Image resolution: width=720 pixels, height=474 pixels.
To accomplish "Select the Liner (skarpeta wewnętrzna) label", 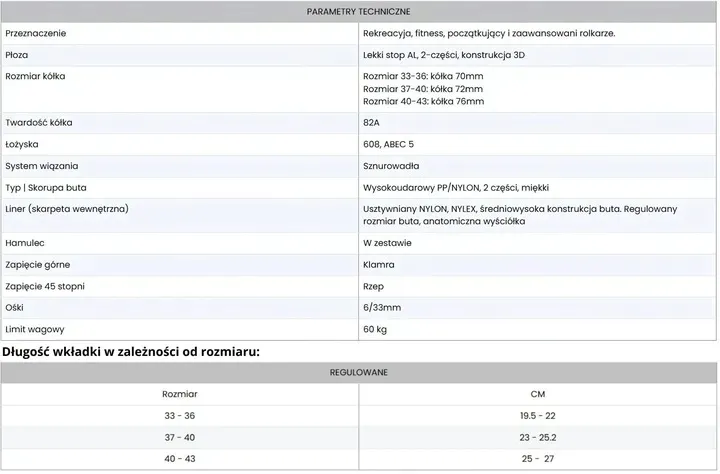I will click(x=67, y=209).
